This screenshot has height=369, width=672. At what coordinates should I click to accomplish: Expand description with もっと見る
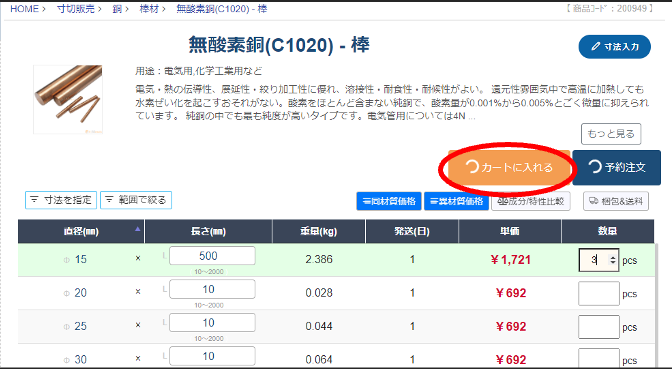(x=611, y=134)
